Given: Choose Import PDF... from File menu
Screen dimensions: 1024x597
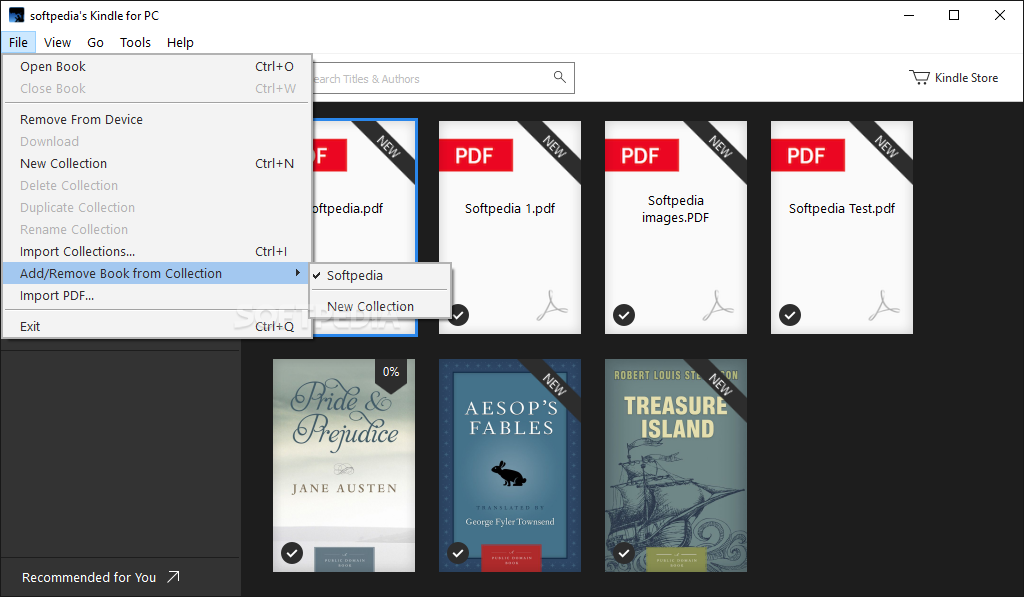Looking at the screenshot, I should [x=157, y=295].
